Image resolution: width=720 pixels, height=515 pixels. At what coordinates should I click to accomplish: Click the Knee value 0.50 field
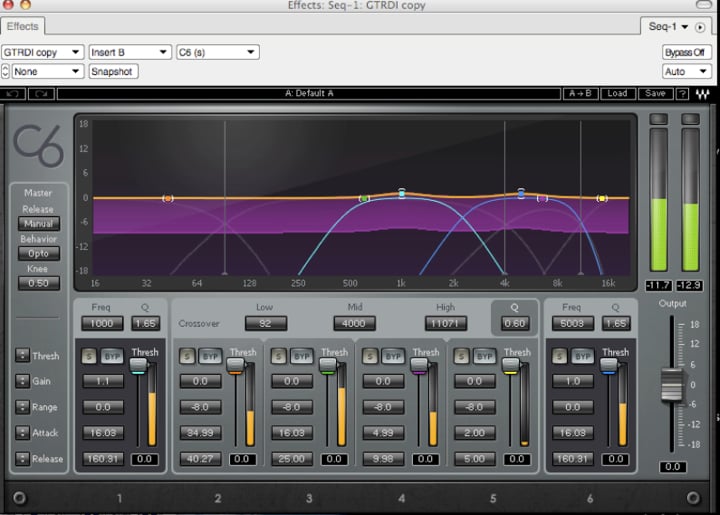coord(39,283)
